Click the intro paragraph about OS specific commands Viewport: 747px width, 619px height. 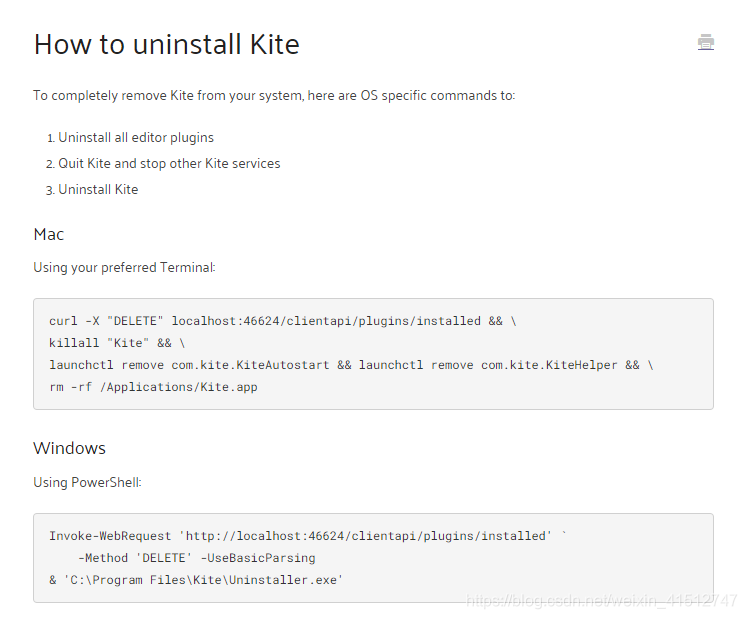(x=274, y=96)
